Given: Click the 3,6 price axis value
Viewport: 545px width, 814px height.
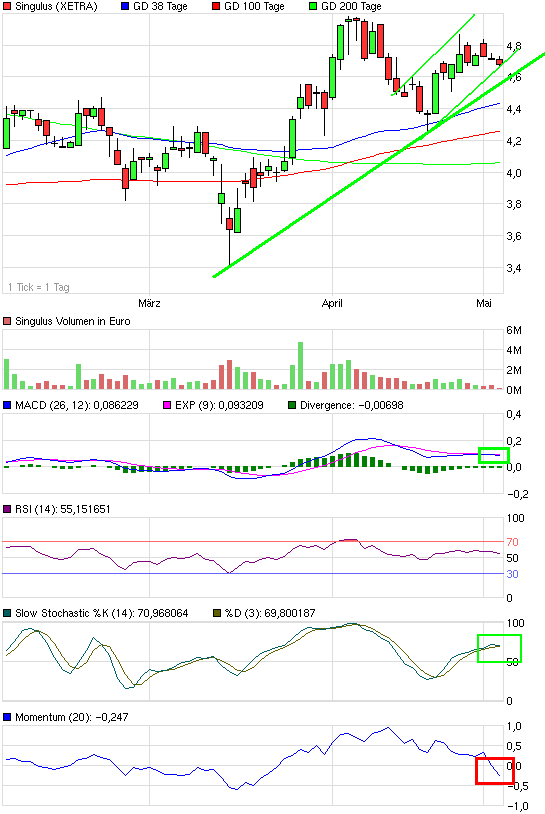Looking at the screenshot, I should click(x=514, y=236).
